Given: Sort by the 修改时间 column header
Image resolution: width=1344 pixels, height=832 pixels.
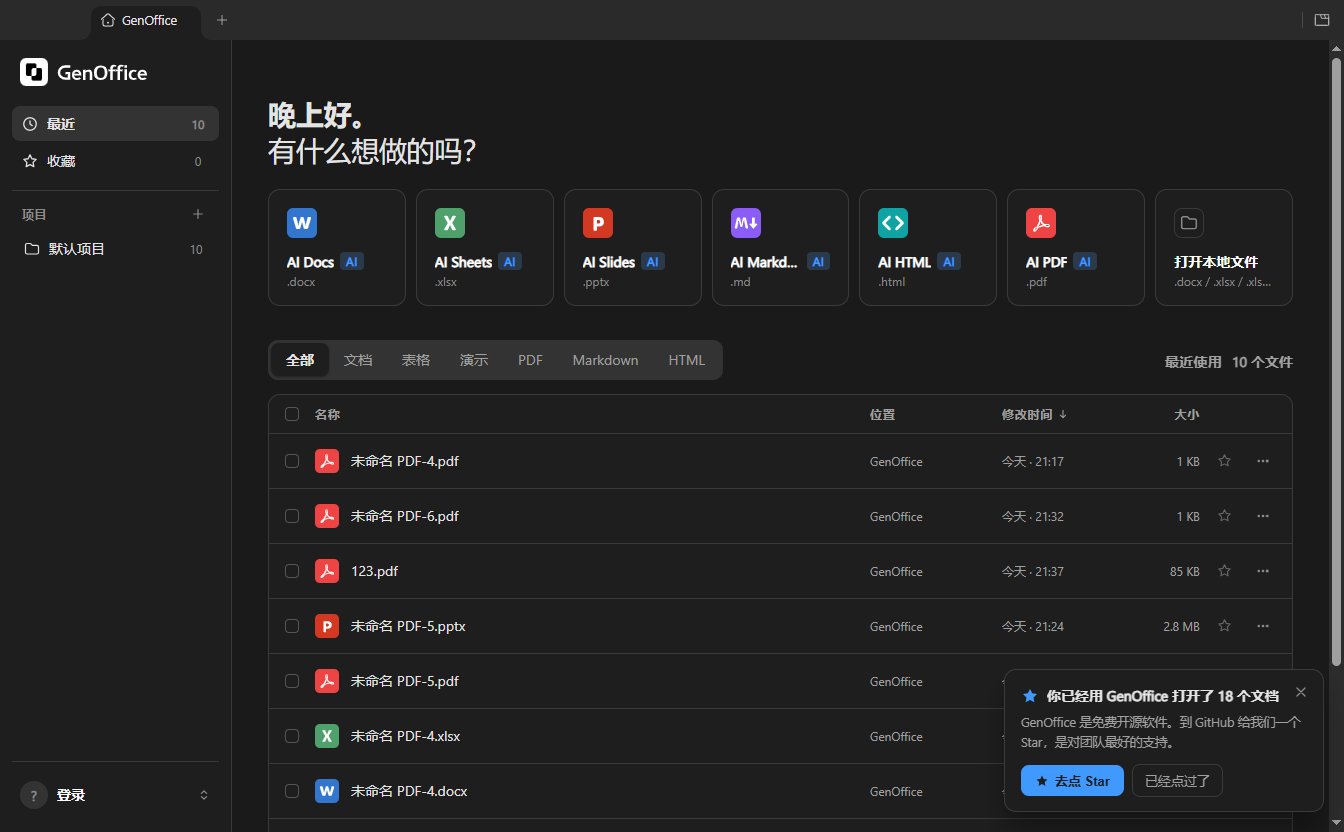Looking at the screenshot, I should click(x=1034, y=414).
